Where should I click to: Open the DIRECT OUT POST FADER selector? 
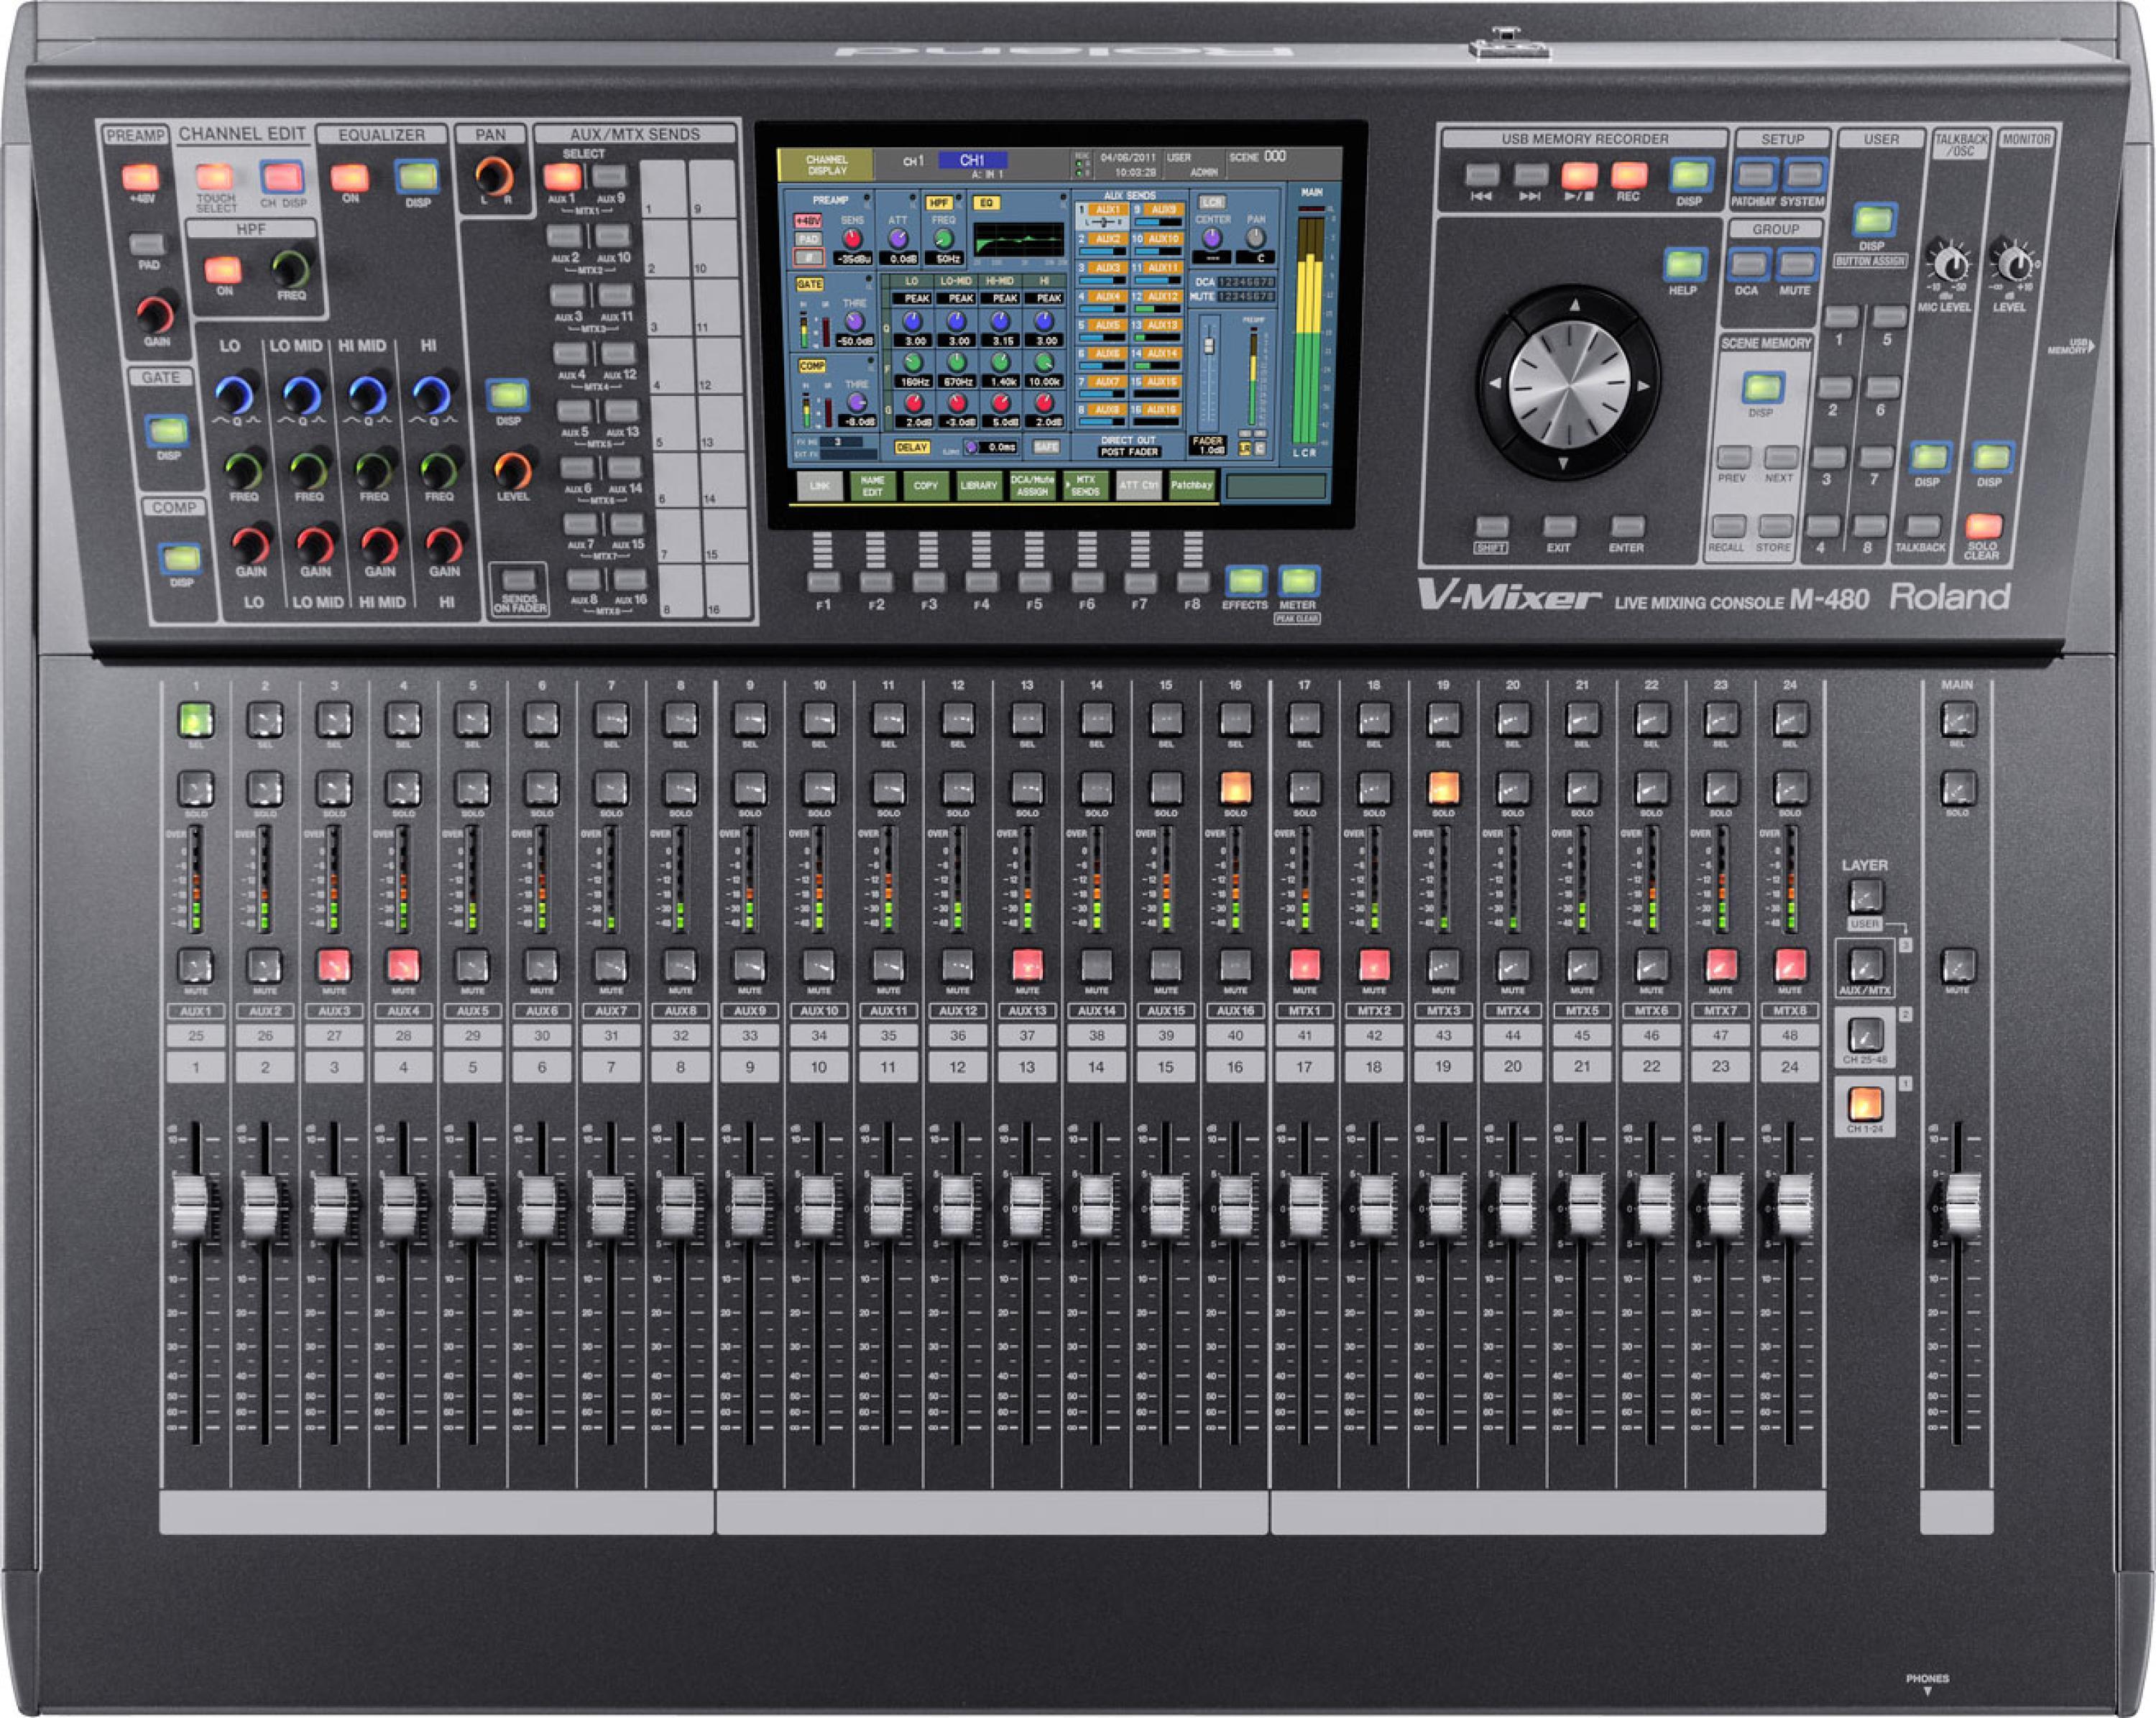tap(1128, 452)
